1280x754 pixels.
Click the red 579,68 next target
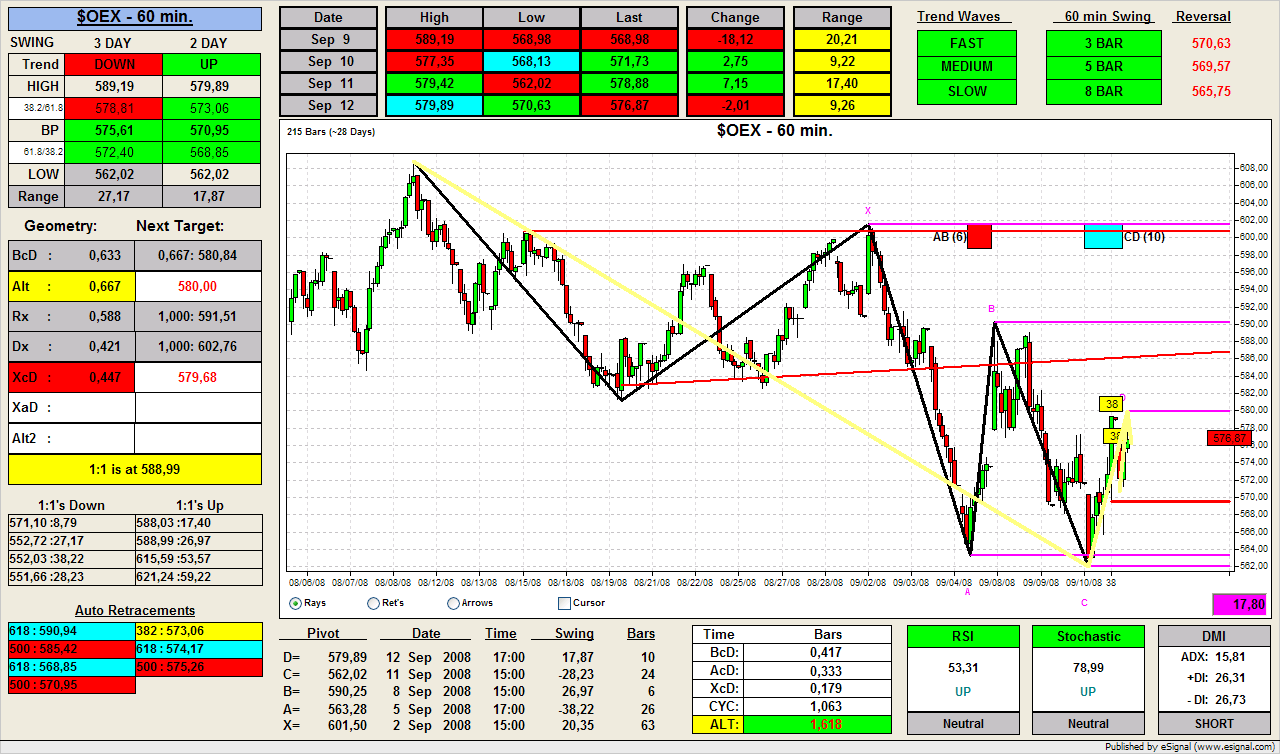click(x=198, y=377)
